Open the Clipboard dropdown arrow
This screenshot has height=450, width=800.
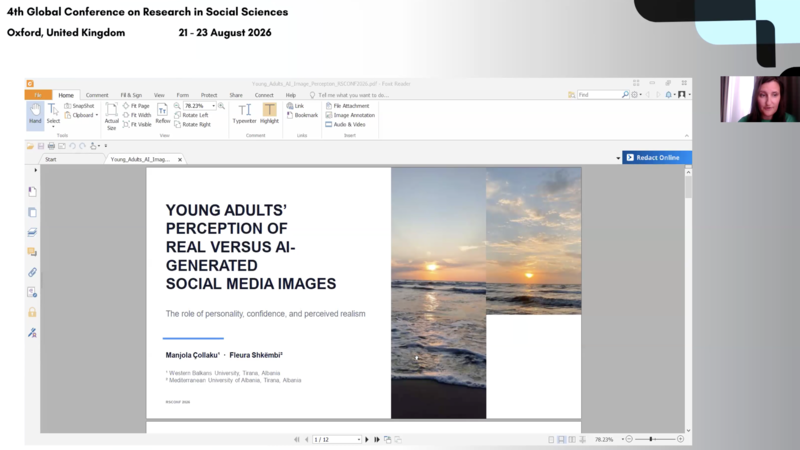(x=96, y=115)
